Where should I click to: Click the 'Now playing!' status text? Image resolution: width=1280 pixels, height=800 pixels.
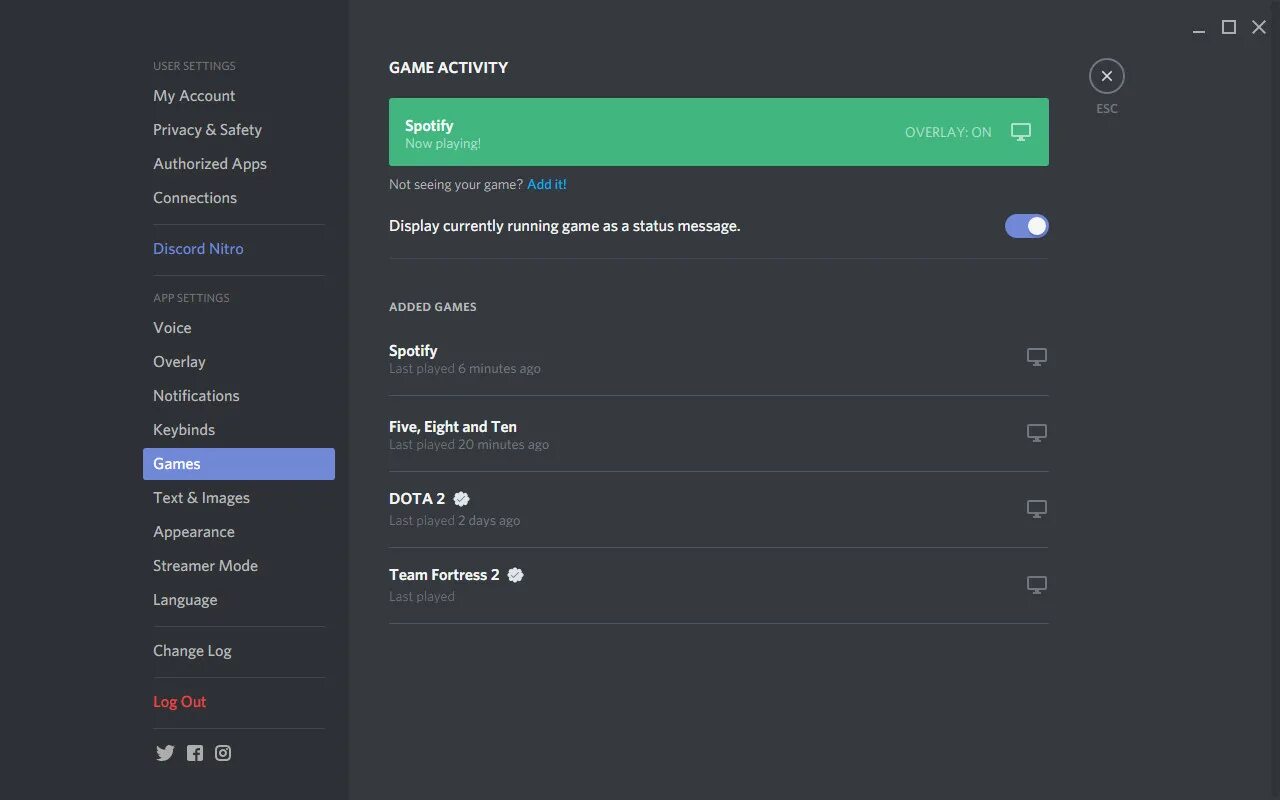(443, 144)
